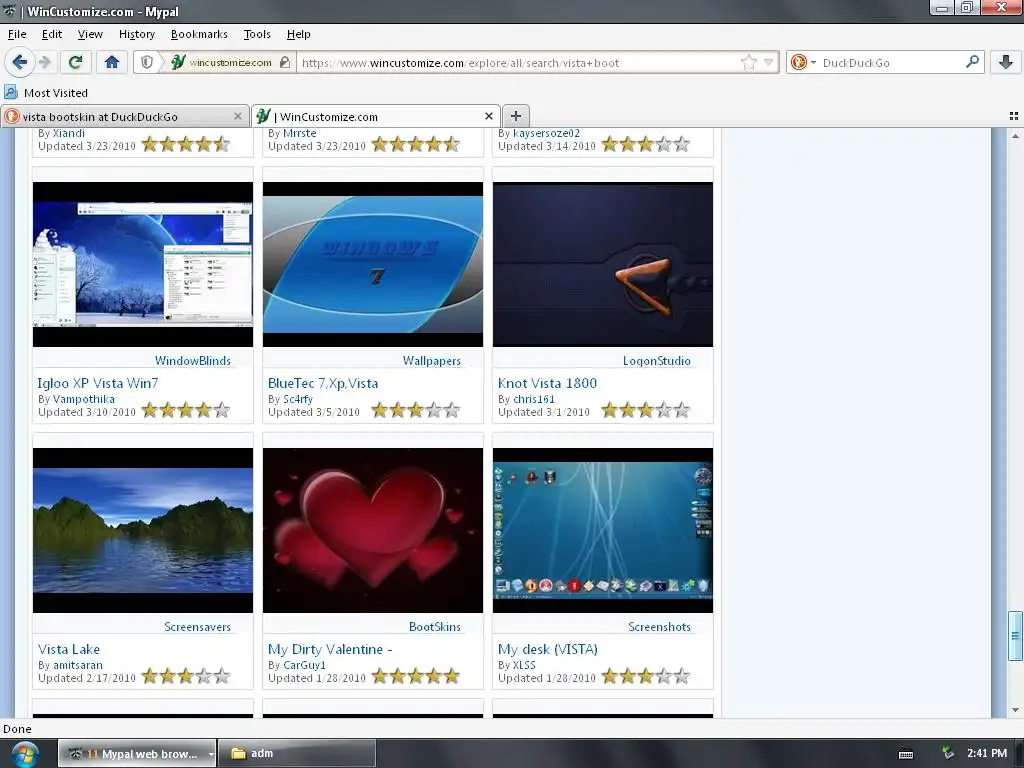The image size is (1024, 768).
Task: Open the File menu
Action: point(17,34)
